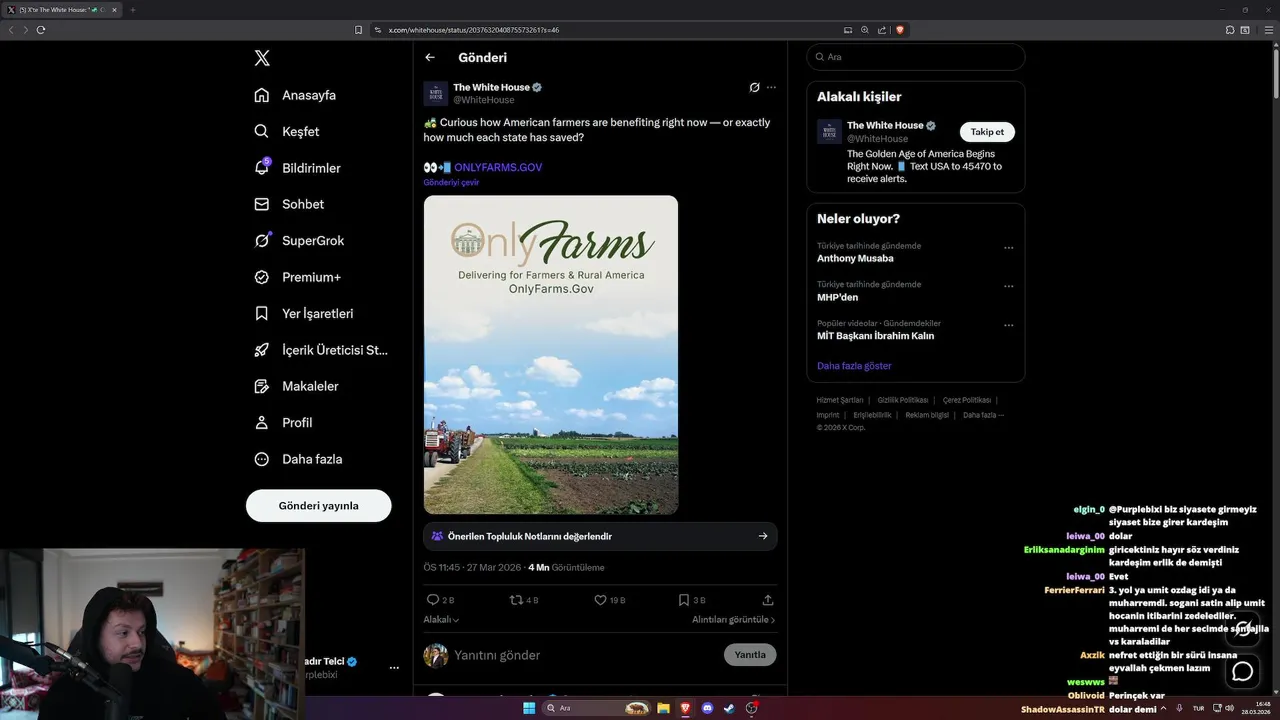Go to Anasayfa in the sidebar
The height and width of the screenshot is (720, 1280).
tap(295, 95)
